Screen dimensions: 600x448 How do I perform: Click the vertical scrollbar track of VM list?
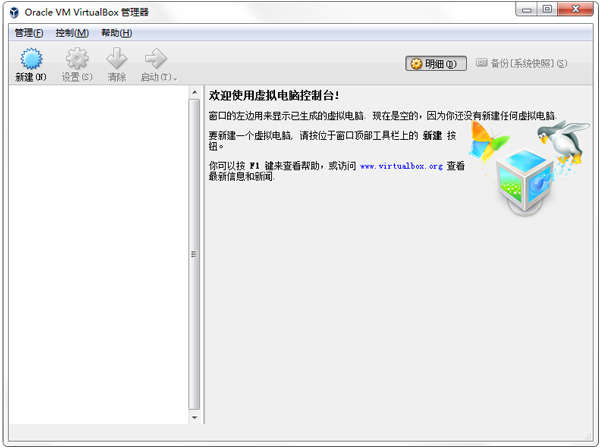pos(194,255)
